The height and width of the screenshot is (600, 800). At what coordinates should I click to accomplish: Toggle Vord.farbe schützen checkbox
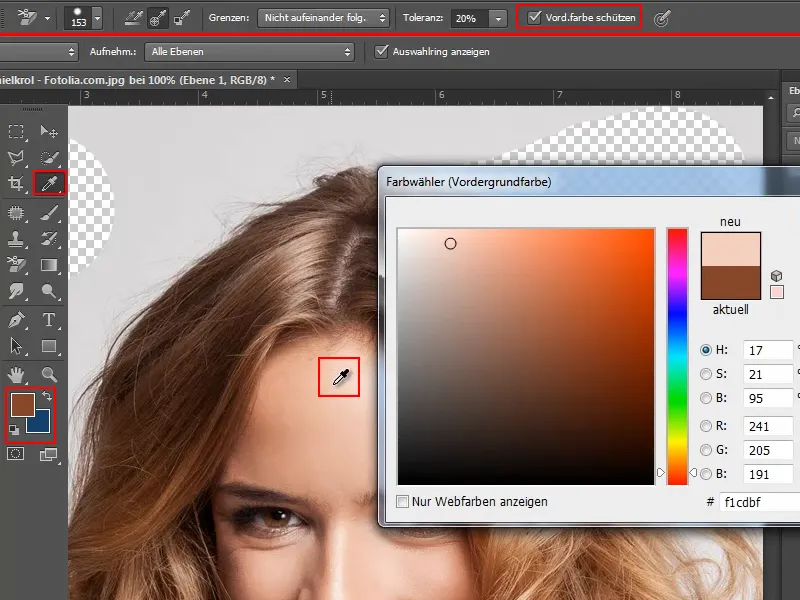(534, 17)
